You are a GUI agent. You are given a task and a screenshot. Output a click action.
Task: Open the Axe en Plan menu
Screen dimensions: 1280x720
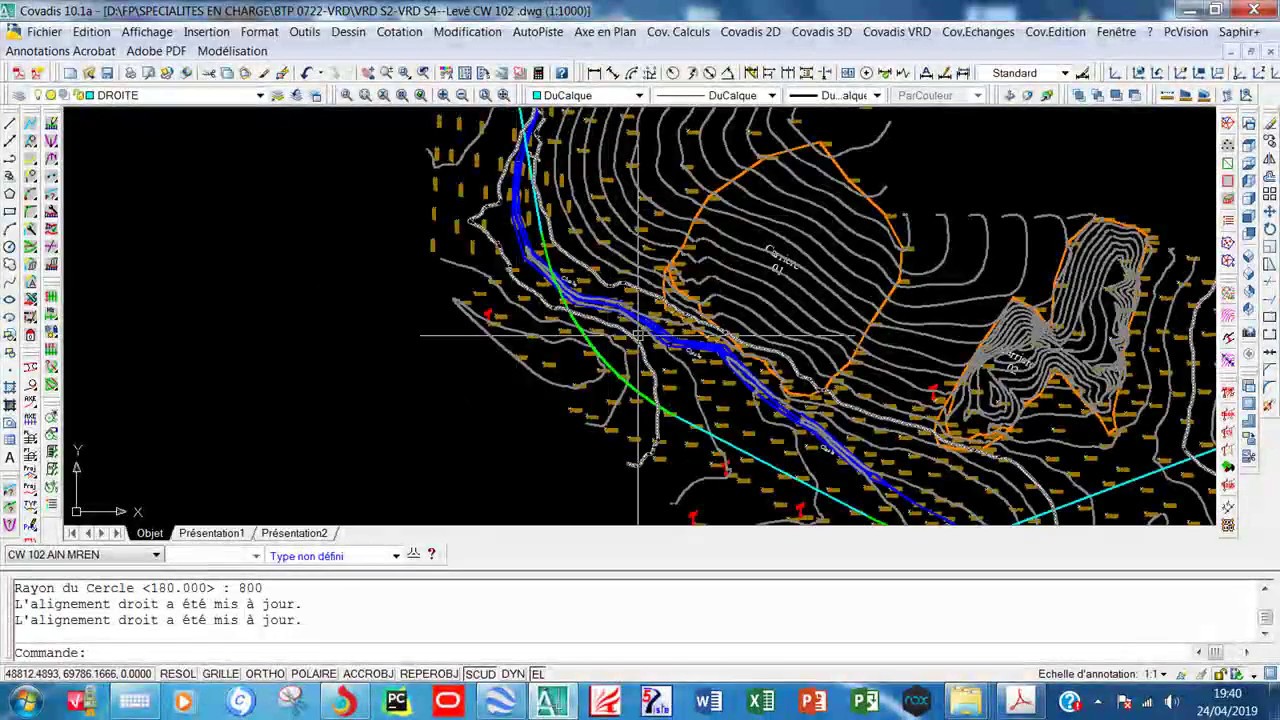[x=605, y=32]
